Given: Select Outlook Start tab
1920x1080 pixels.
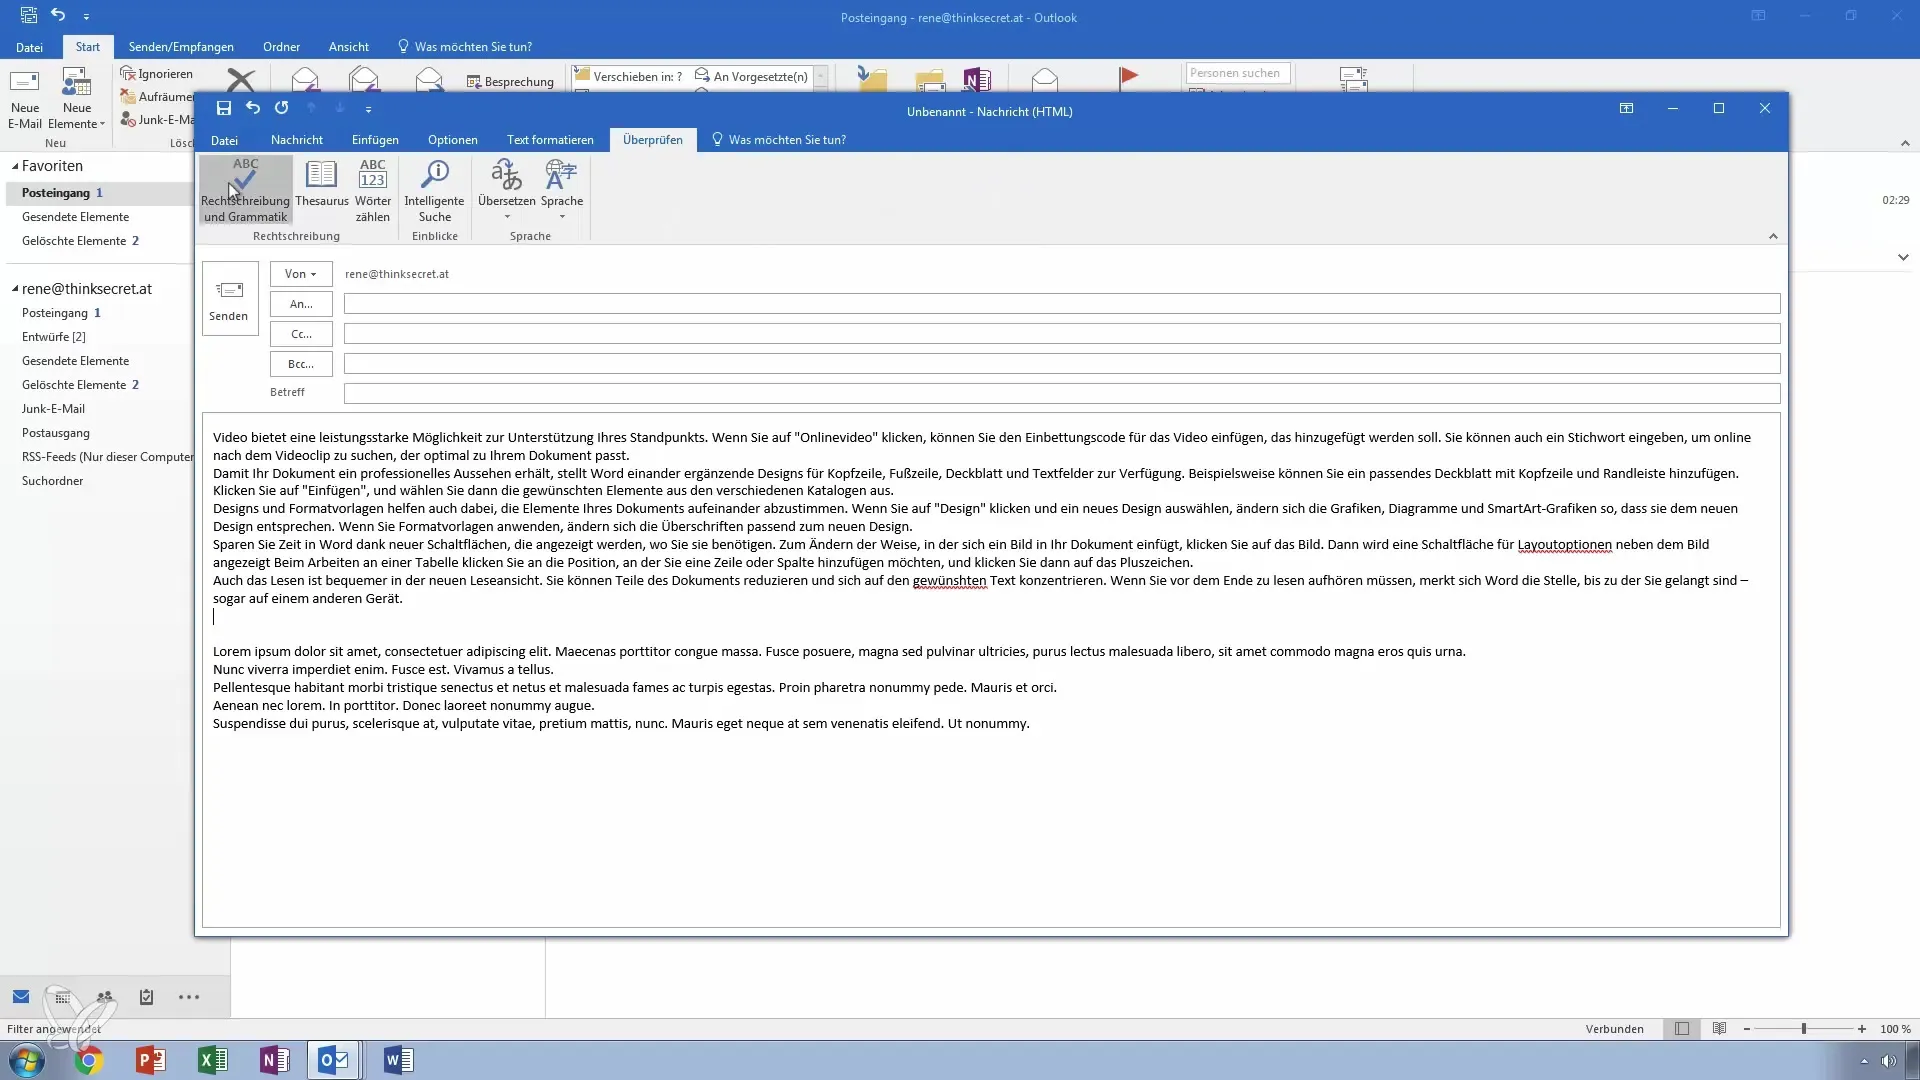Looking at the screenshot, I should 88,47.
